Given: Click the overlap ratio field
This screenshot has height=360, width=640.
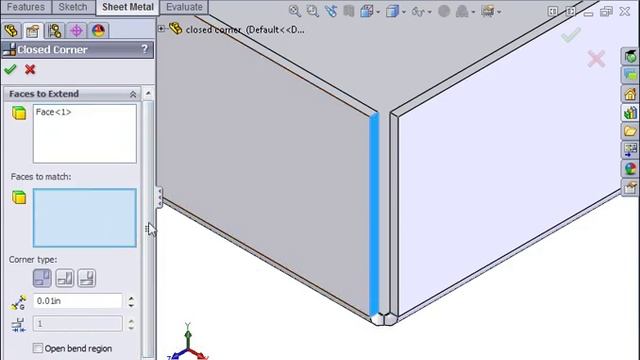Looking at the screenshot, I should pos(78,324).
